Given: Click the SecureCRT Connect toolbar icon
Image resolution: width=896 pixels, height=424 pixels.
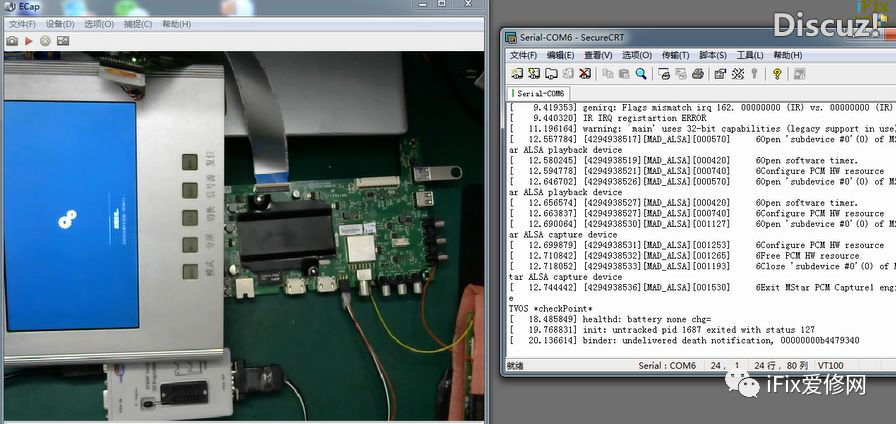Looking at the screenshot, I should [x=517, y=74].
